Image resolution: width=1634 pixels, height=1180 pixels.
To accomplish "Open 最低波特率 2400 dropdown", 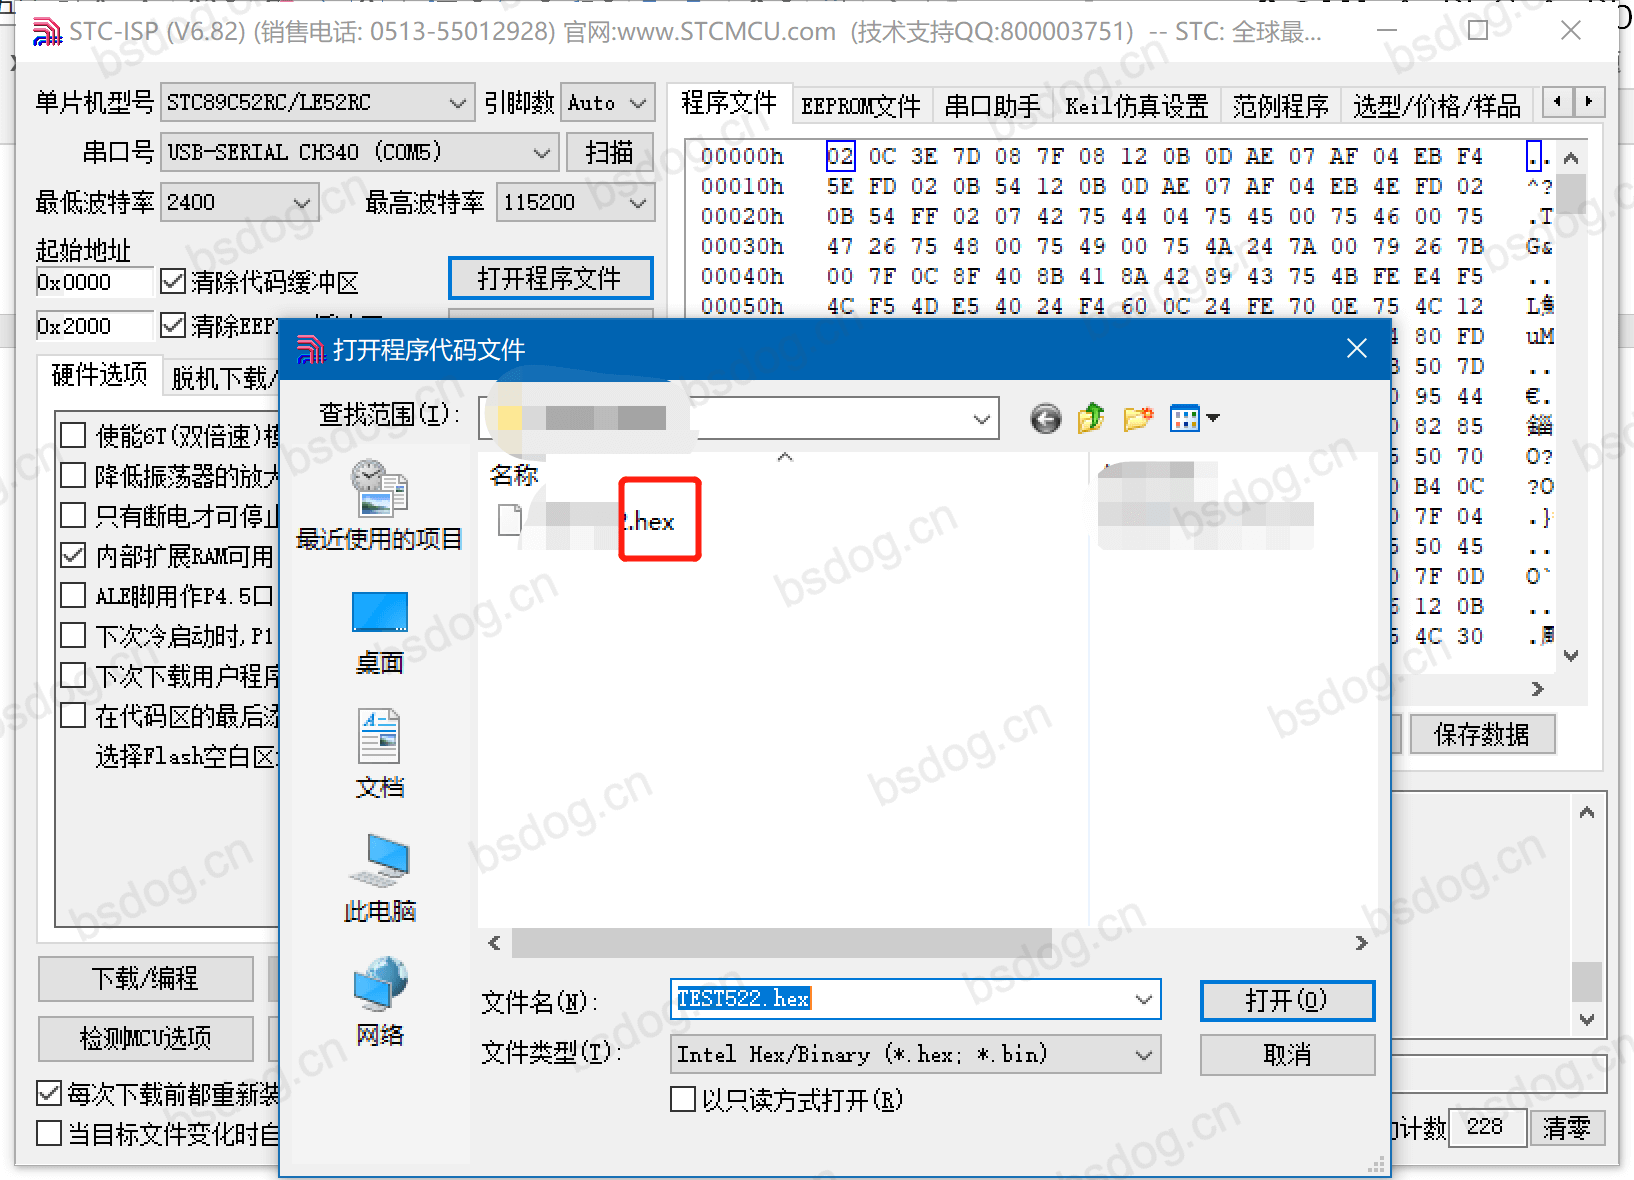I will [x=240, y=202].
